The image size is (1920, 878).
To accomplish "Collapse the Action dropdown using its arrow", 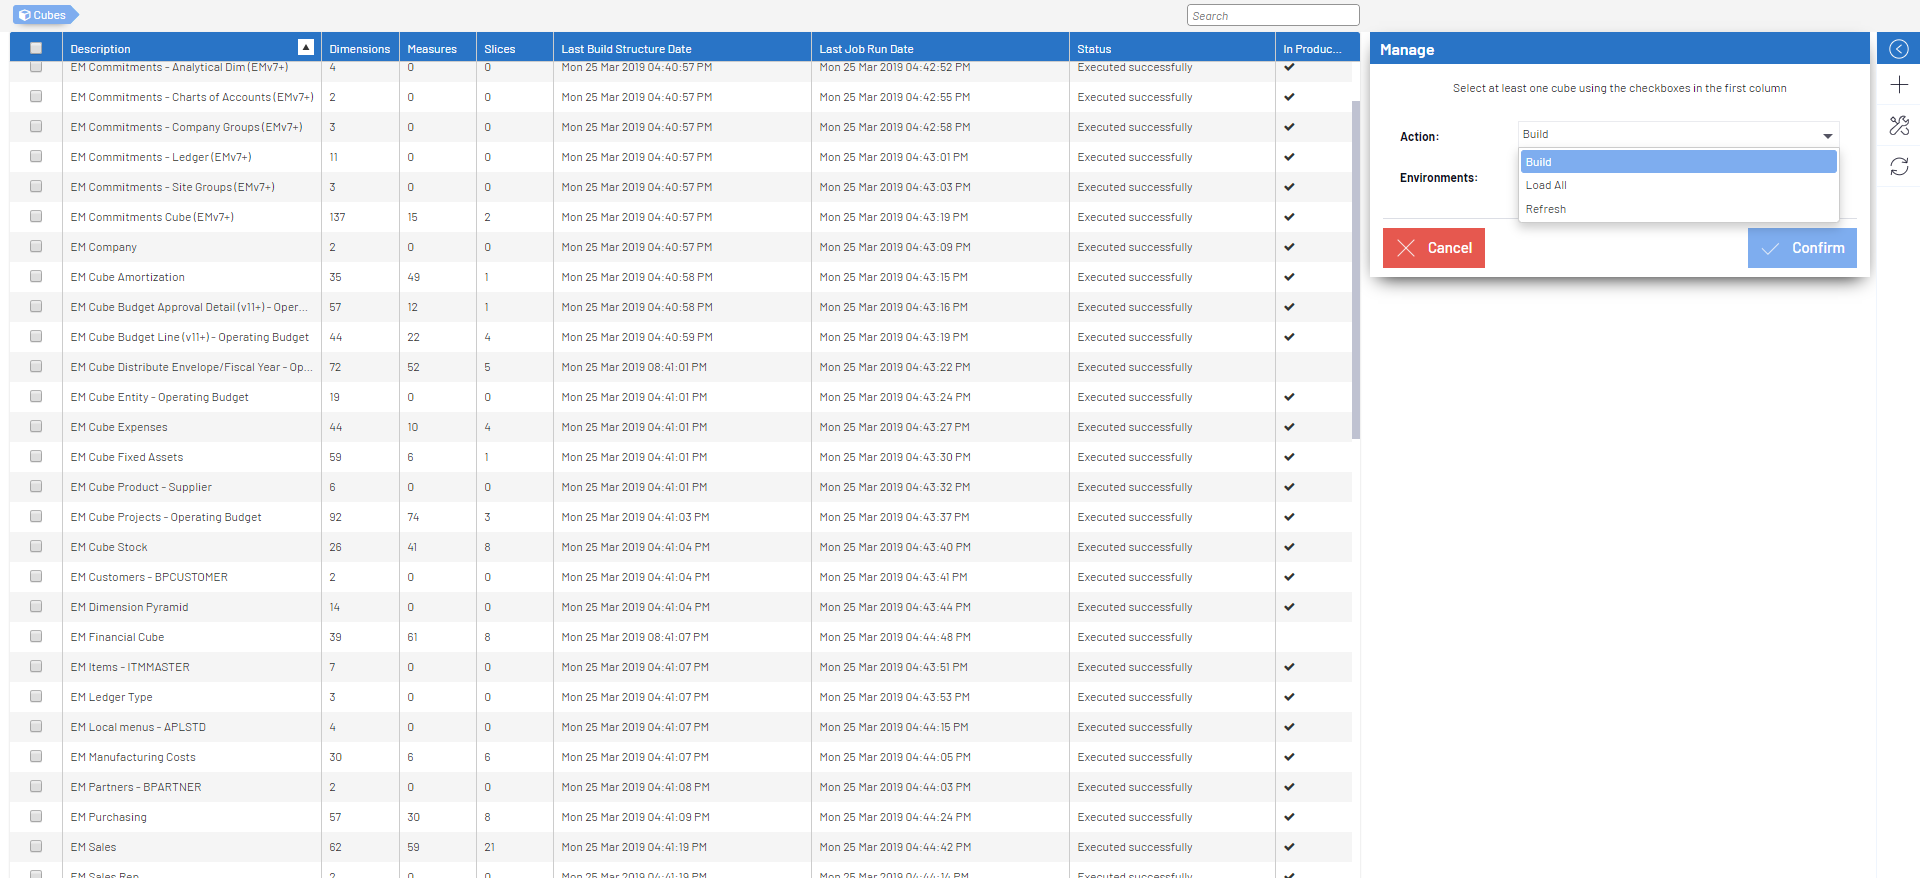I will (1827, 135).
